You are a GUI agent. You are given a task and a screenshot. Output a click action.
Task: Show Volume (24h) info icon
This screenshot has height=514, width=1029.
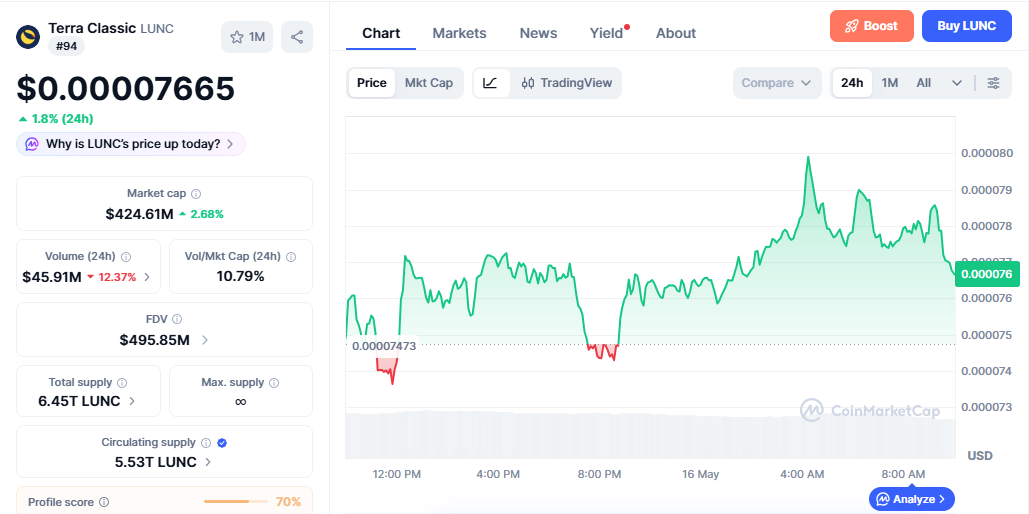point(126,257)
